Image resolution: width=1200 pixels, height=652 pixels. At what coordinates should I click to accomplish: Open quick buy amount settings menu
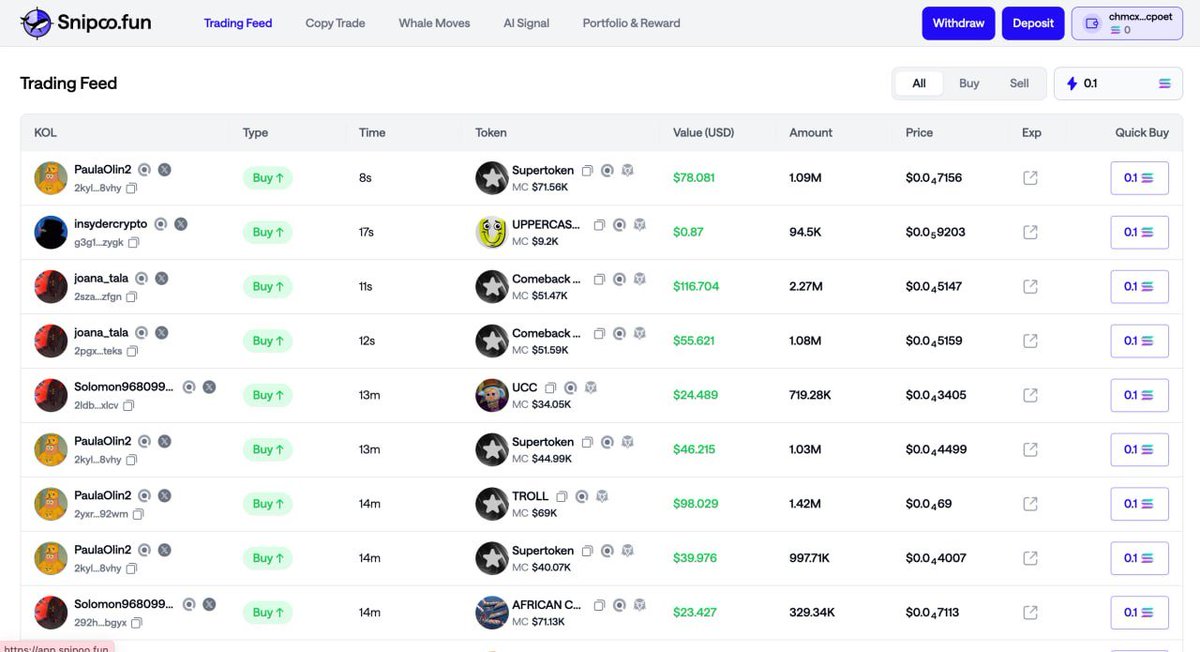pyautogui.click(x=1164, y=84)
